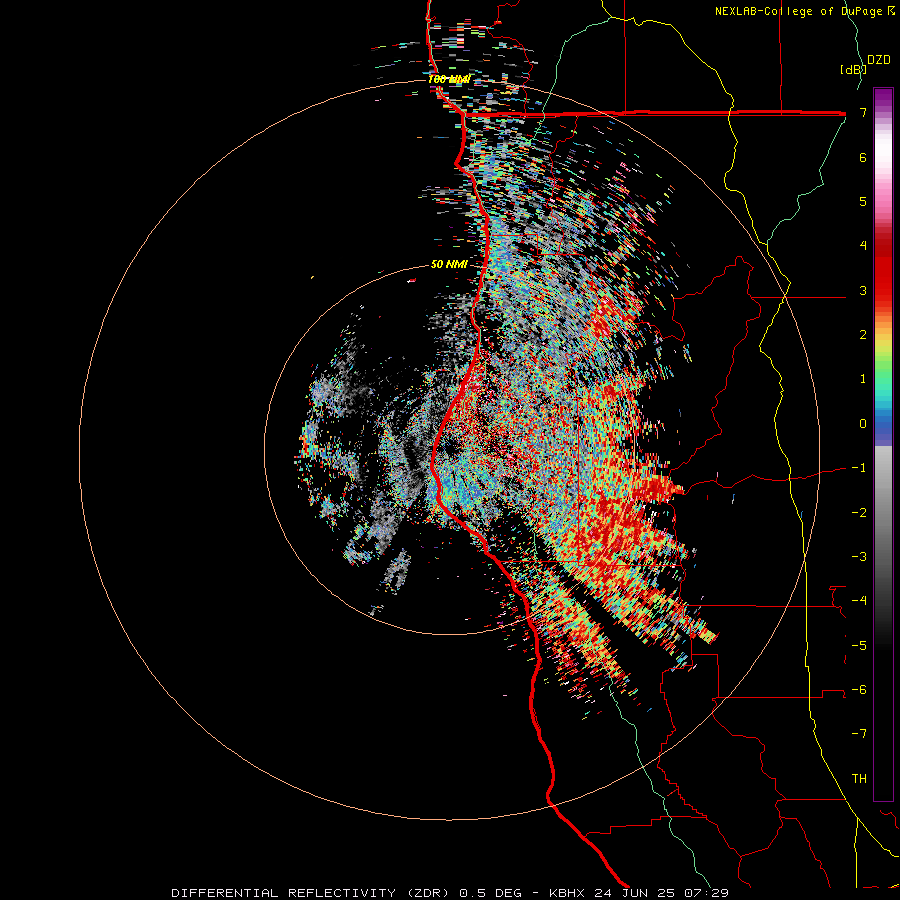This screenshot has width=900, height=900.
Task: Select the 4 dB scale label
Action: click(863, 246)
